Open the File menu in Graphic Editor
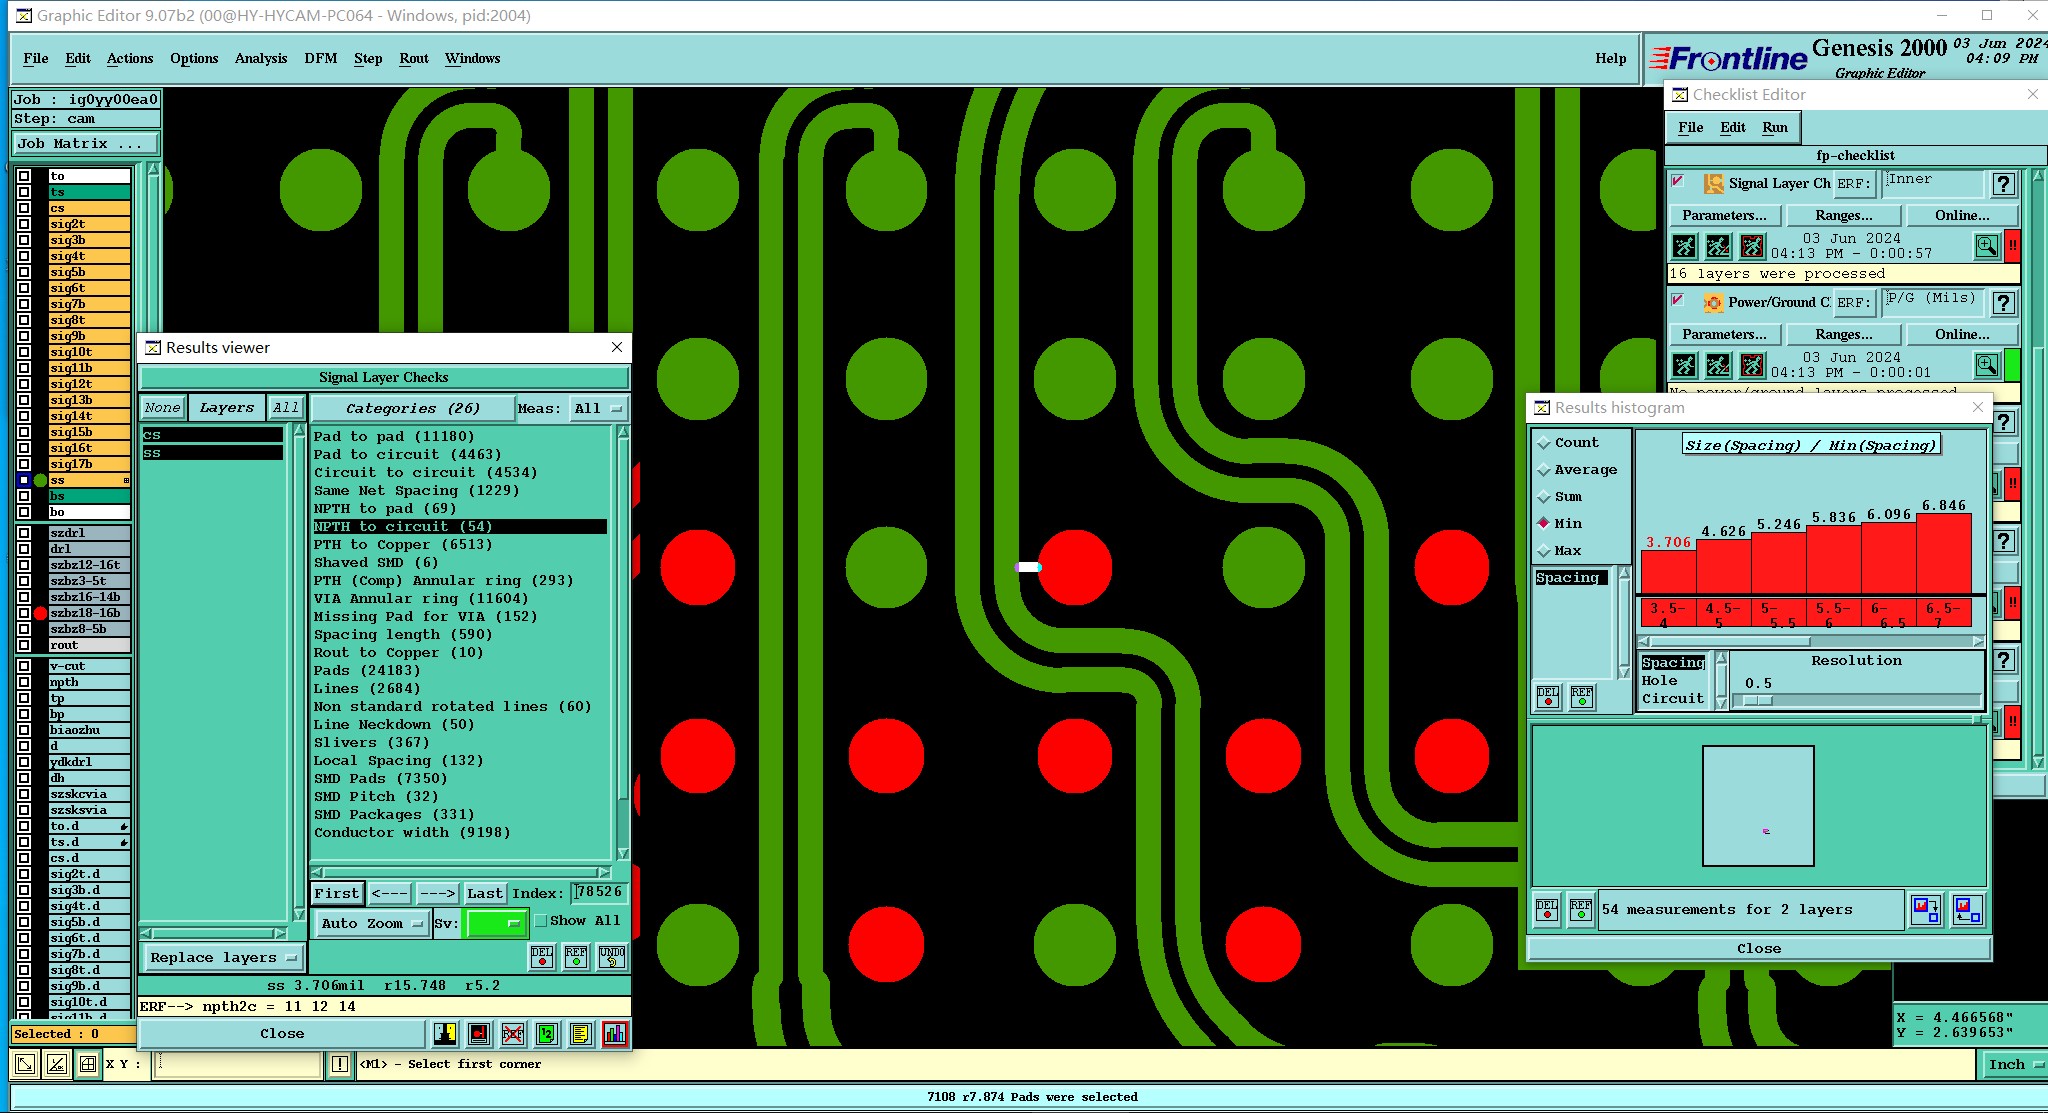This screenshot has width=2048, height=1113. point(36,58)
